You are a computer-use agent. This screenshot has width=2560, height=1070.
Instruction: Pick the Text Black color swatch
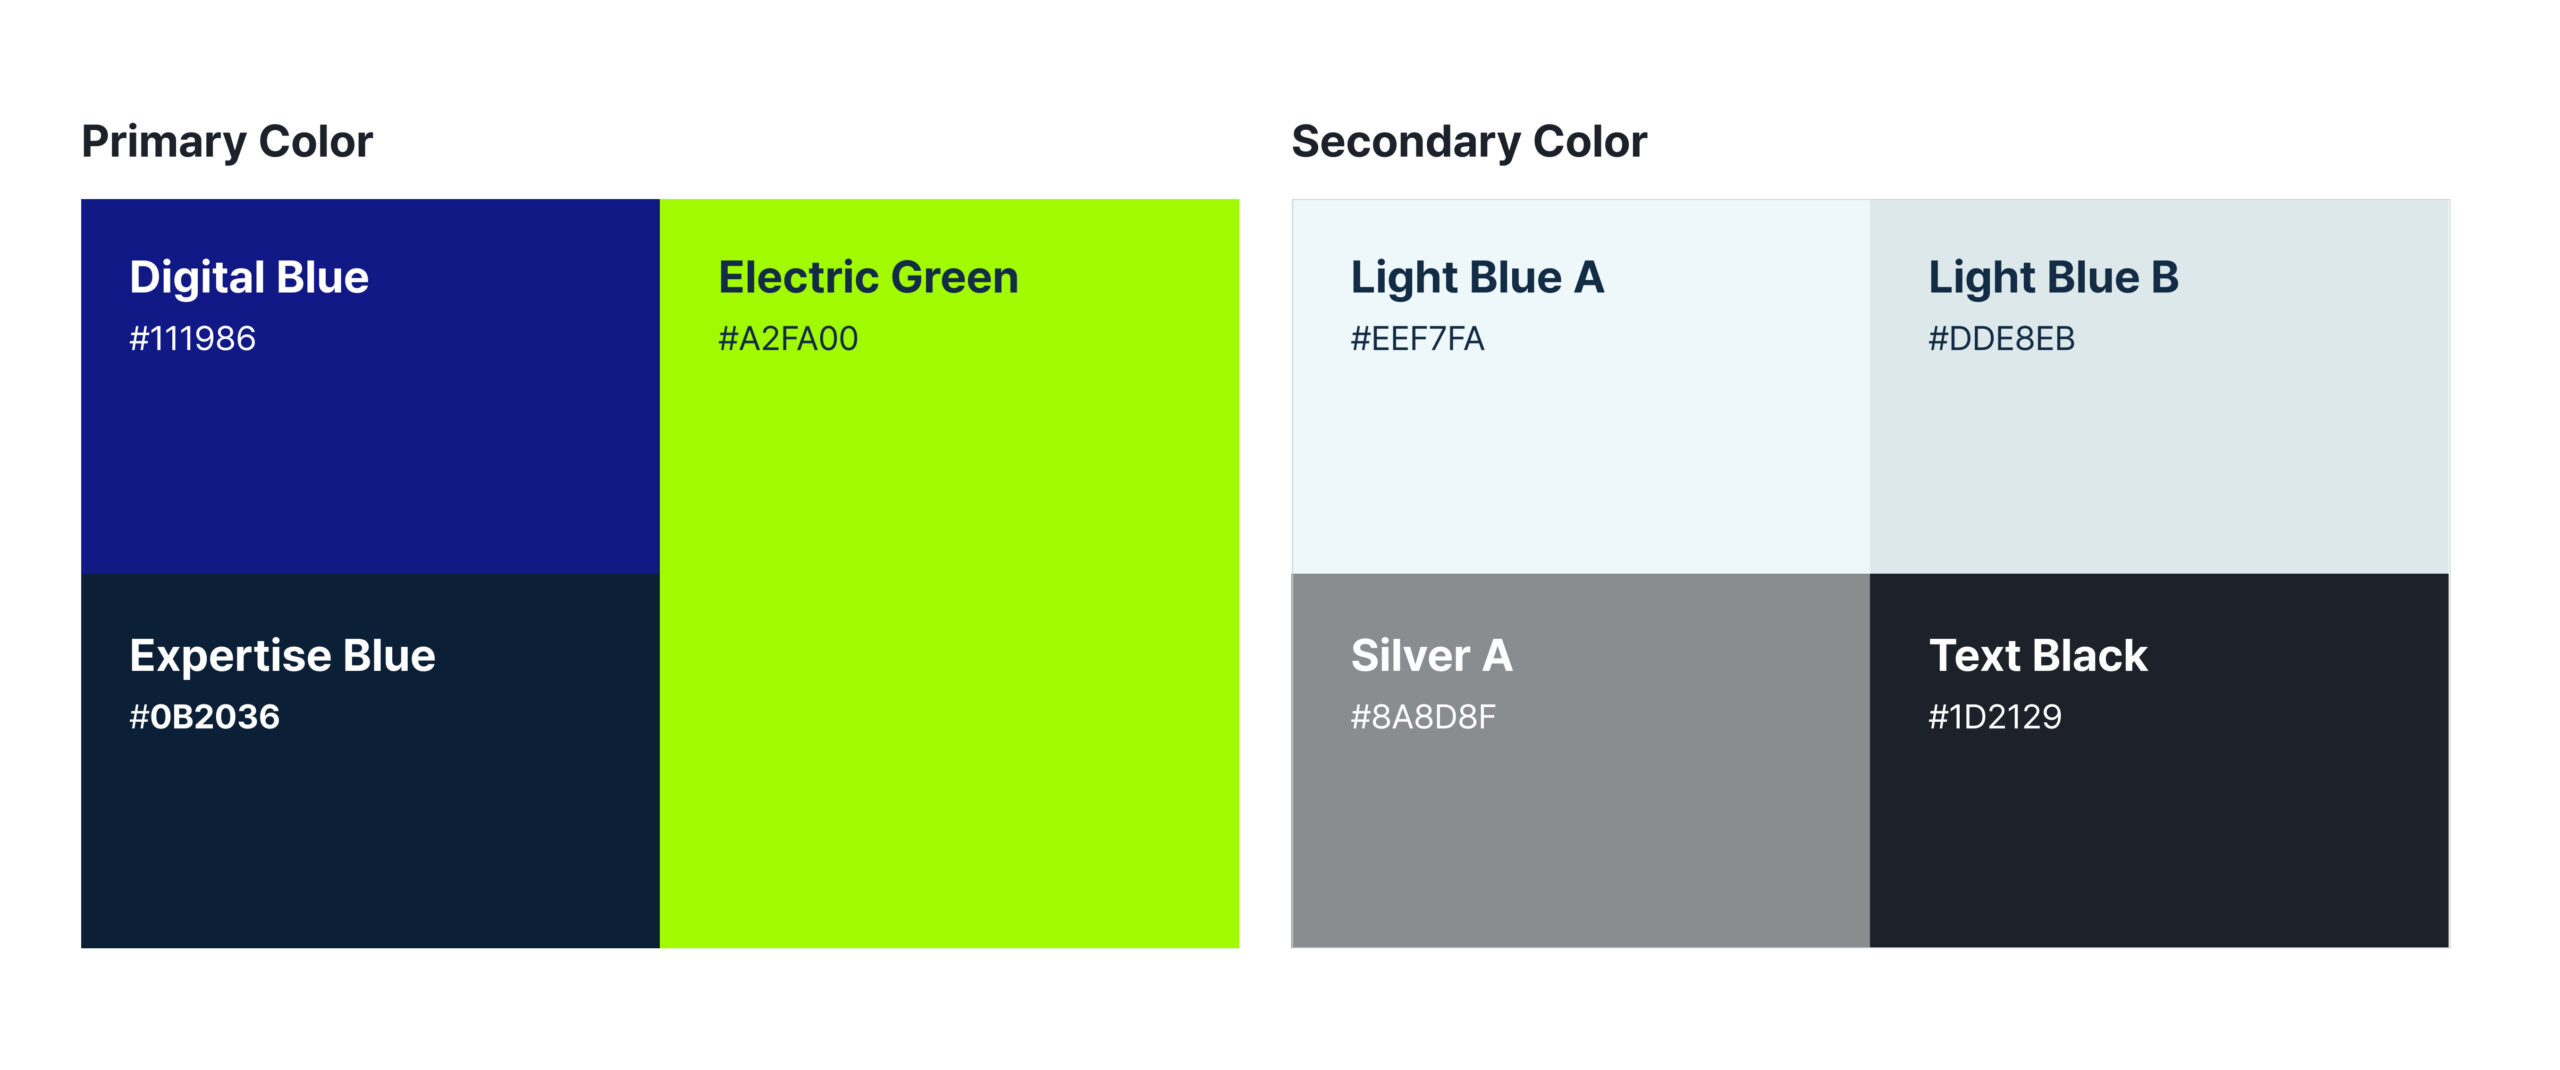click(2159, 830)
